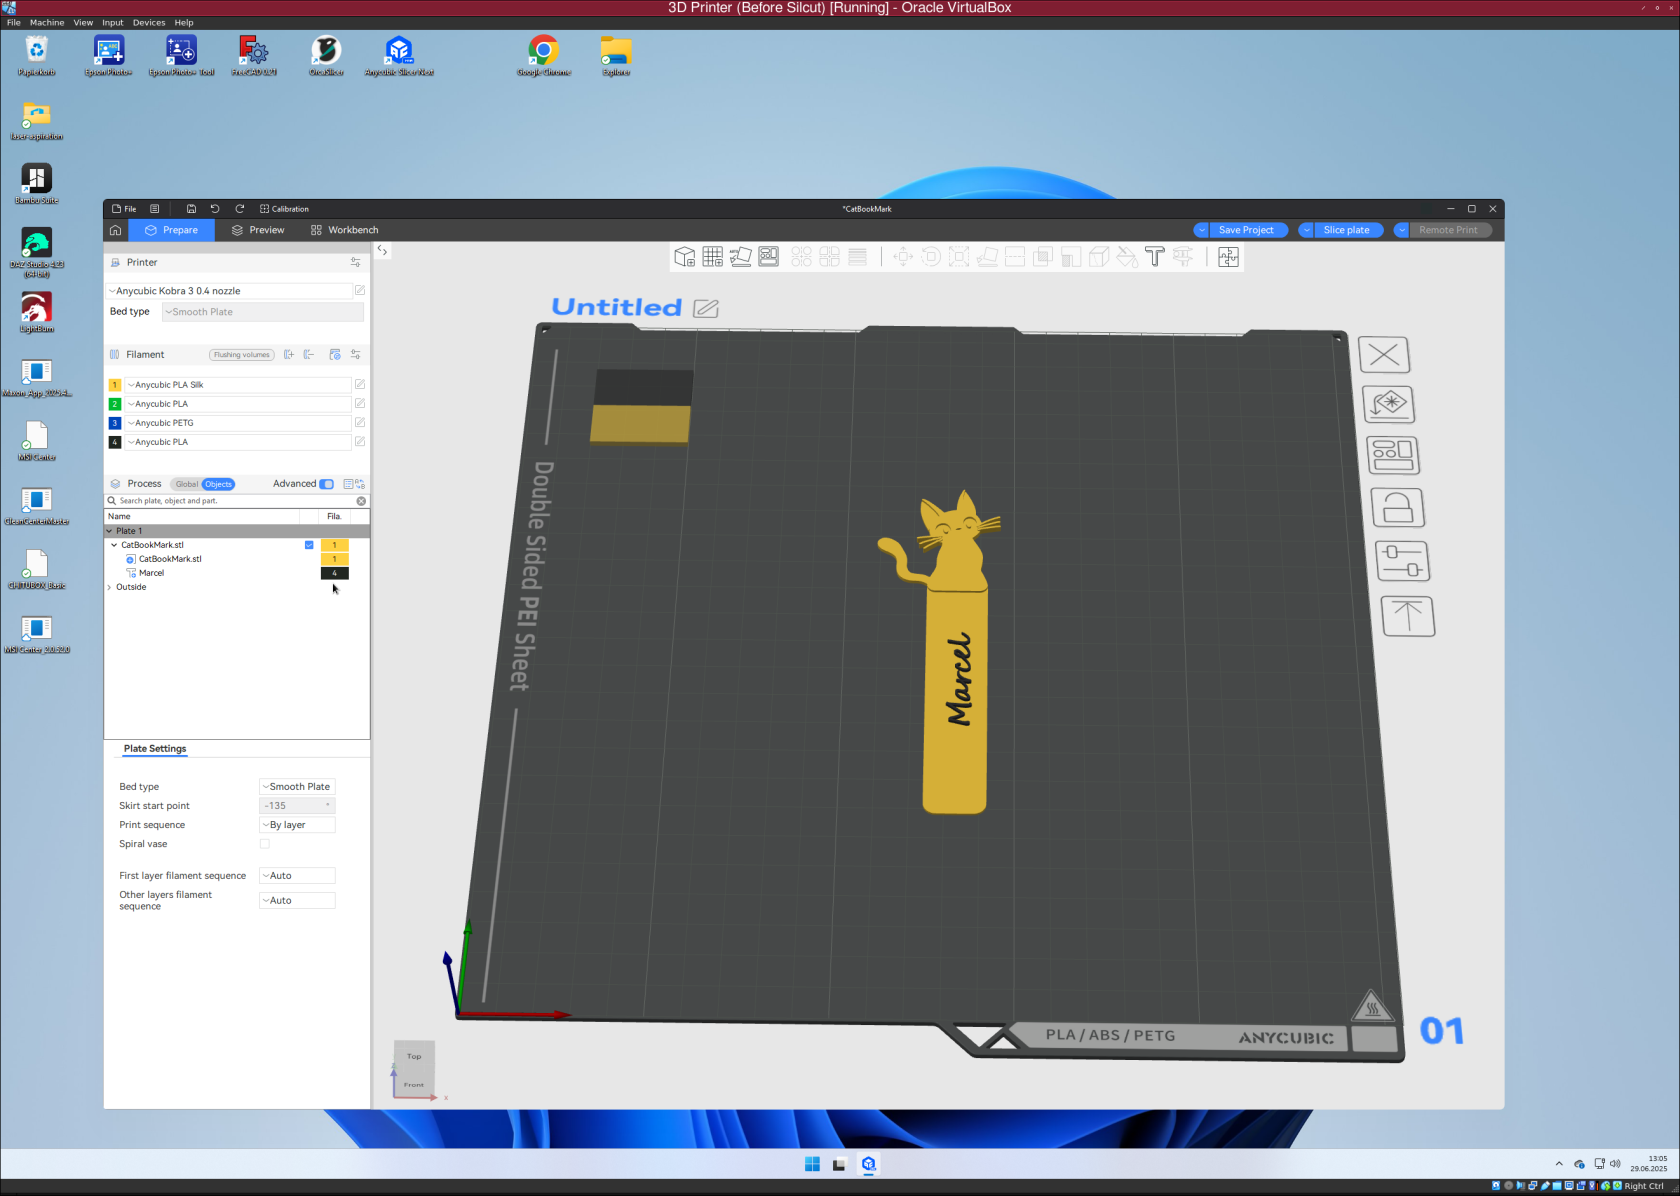Toggle the Advanced process switch

[326, 483]
